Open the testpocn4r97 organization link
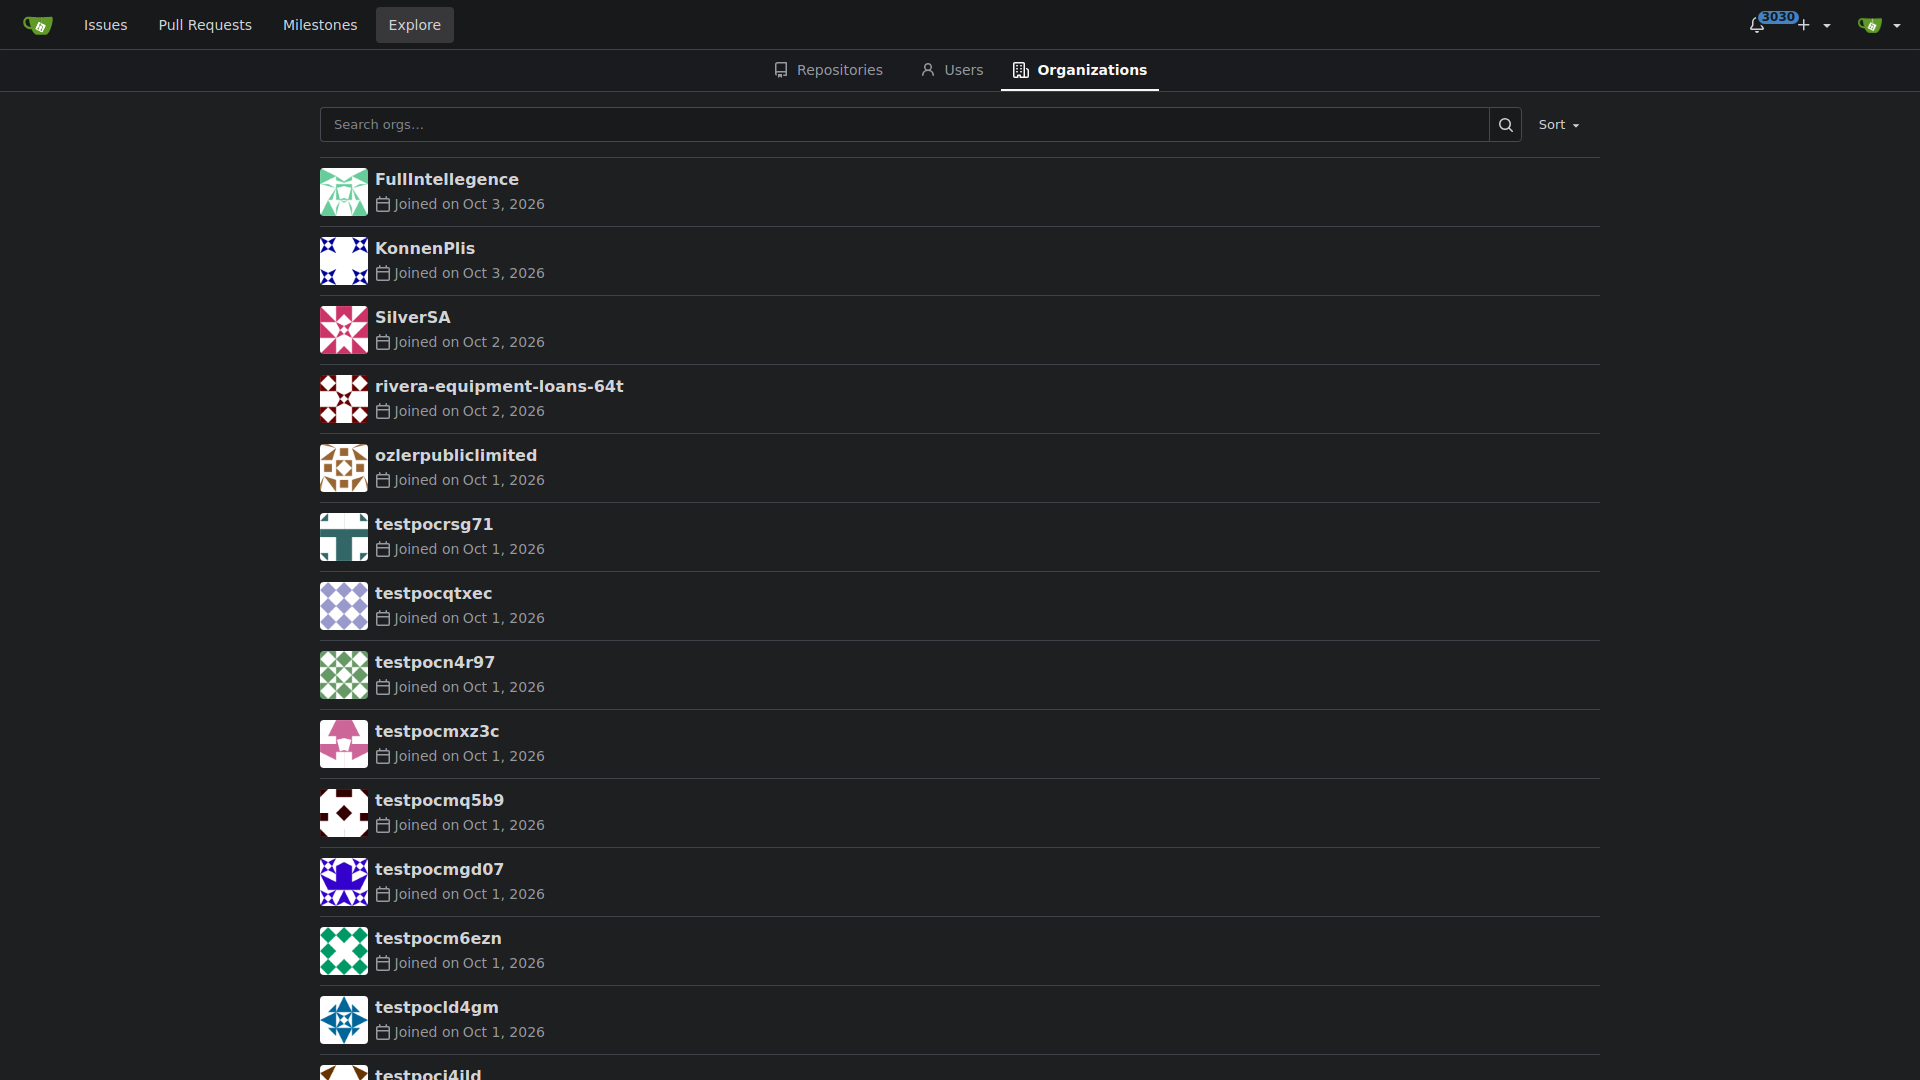1920x1080 pixels. (435, 662)
